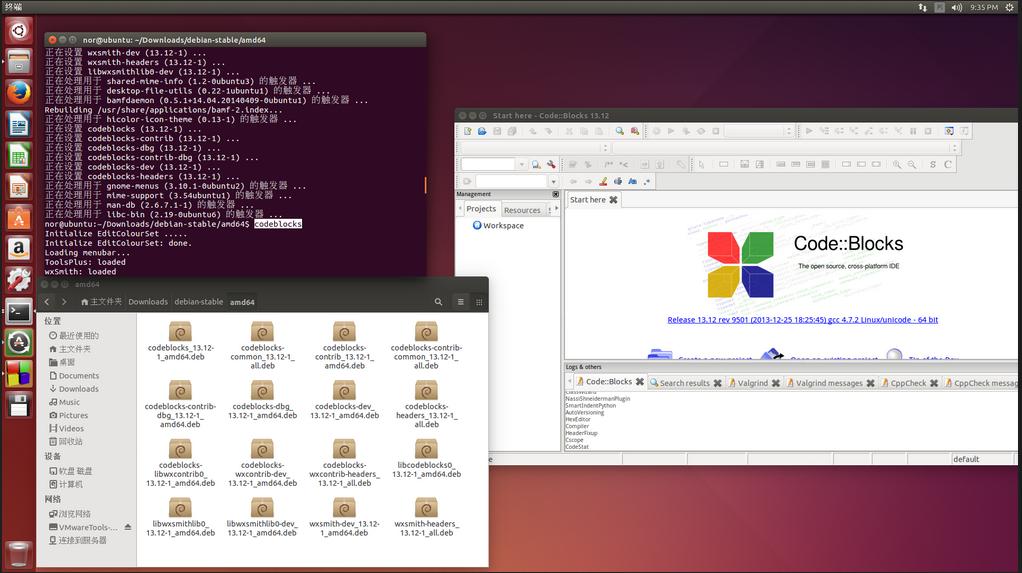Image resolution: width=1022 pixels, height=573 pixels.
Task: Open the code completion scope dropdown on the left
Action: pyautogui.click(x=535, y=148)
